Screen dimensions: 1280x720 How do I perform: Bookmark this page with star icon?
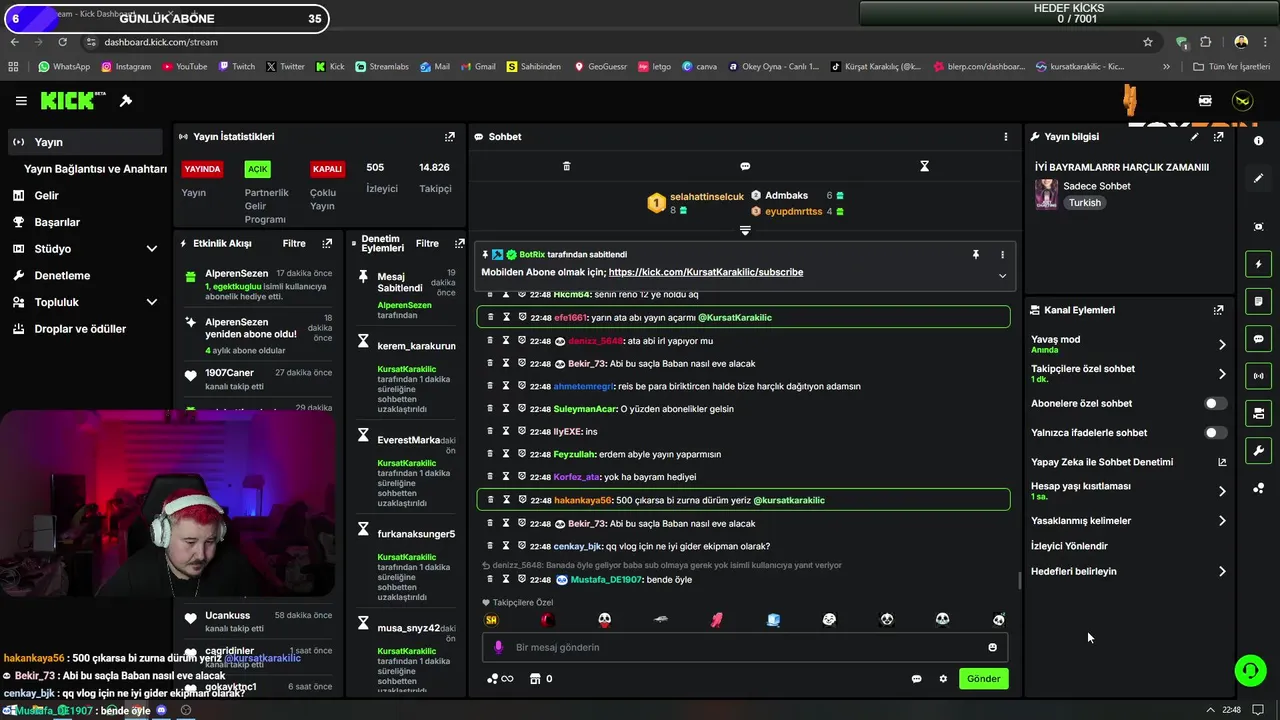click(1148, 42)
